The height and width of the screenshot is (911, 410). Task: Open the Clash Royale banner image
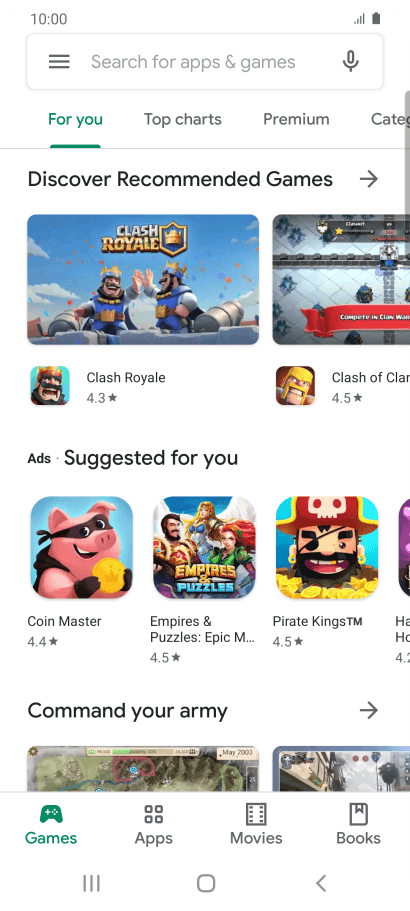(x=143, y=279)
